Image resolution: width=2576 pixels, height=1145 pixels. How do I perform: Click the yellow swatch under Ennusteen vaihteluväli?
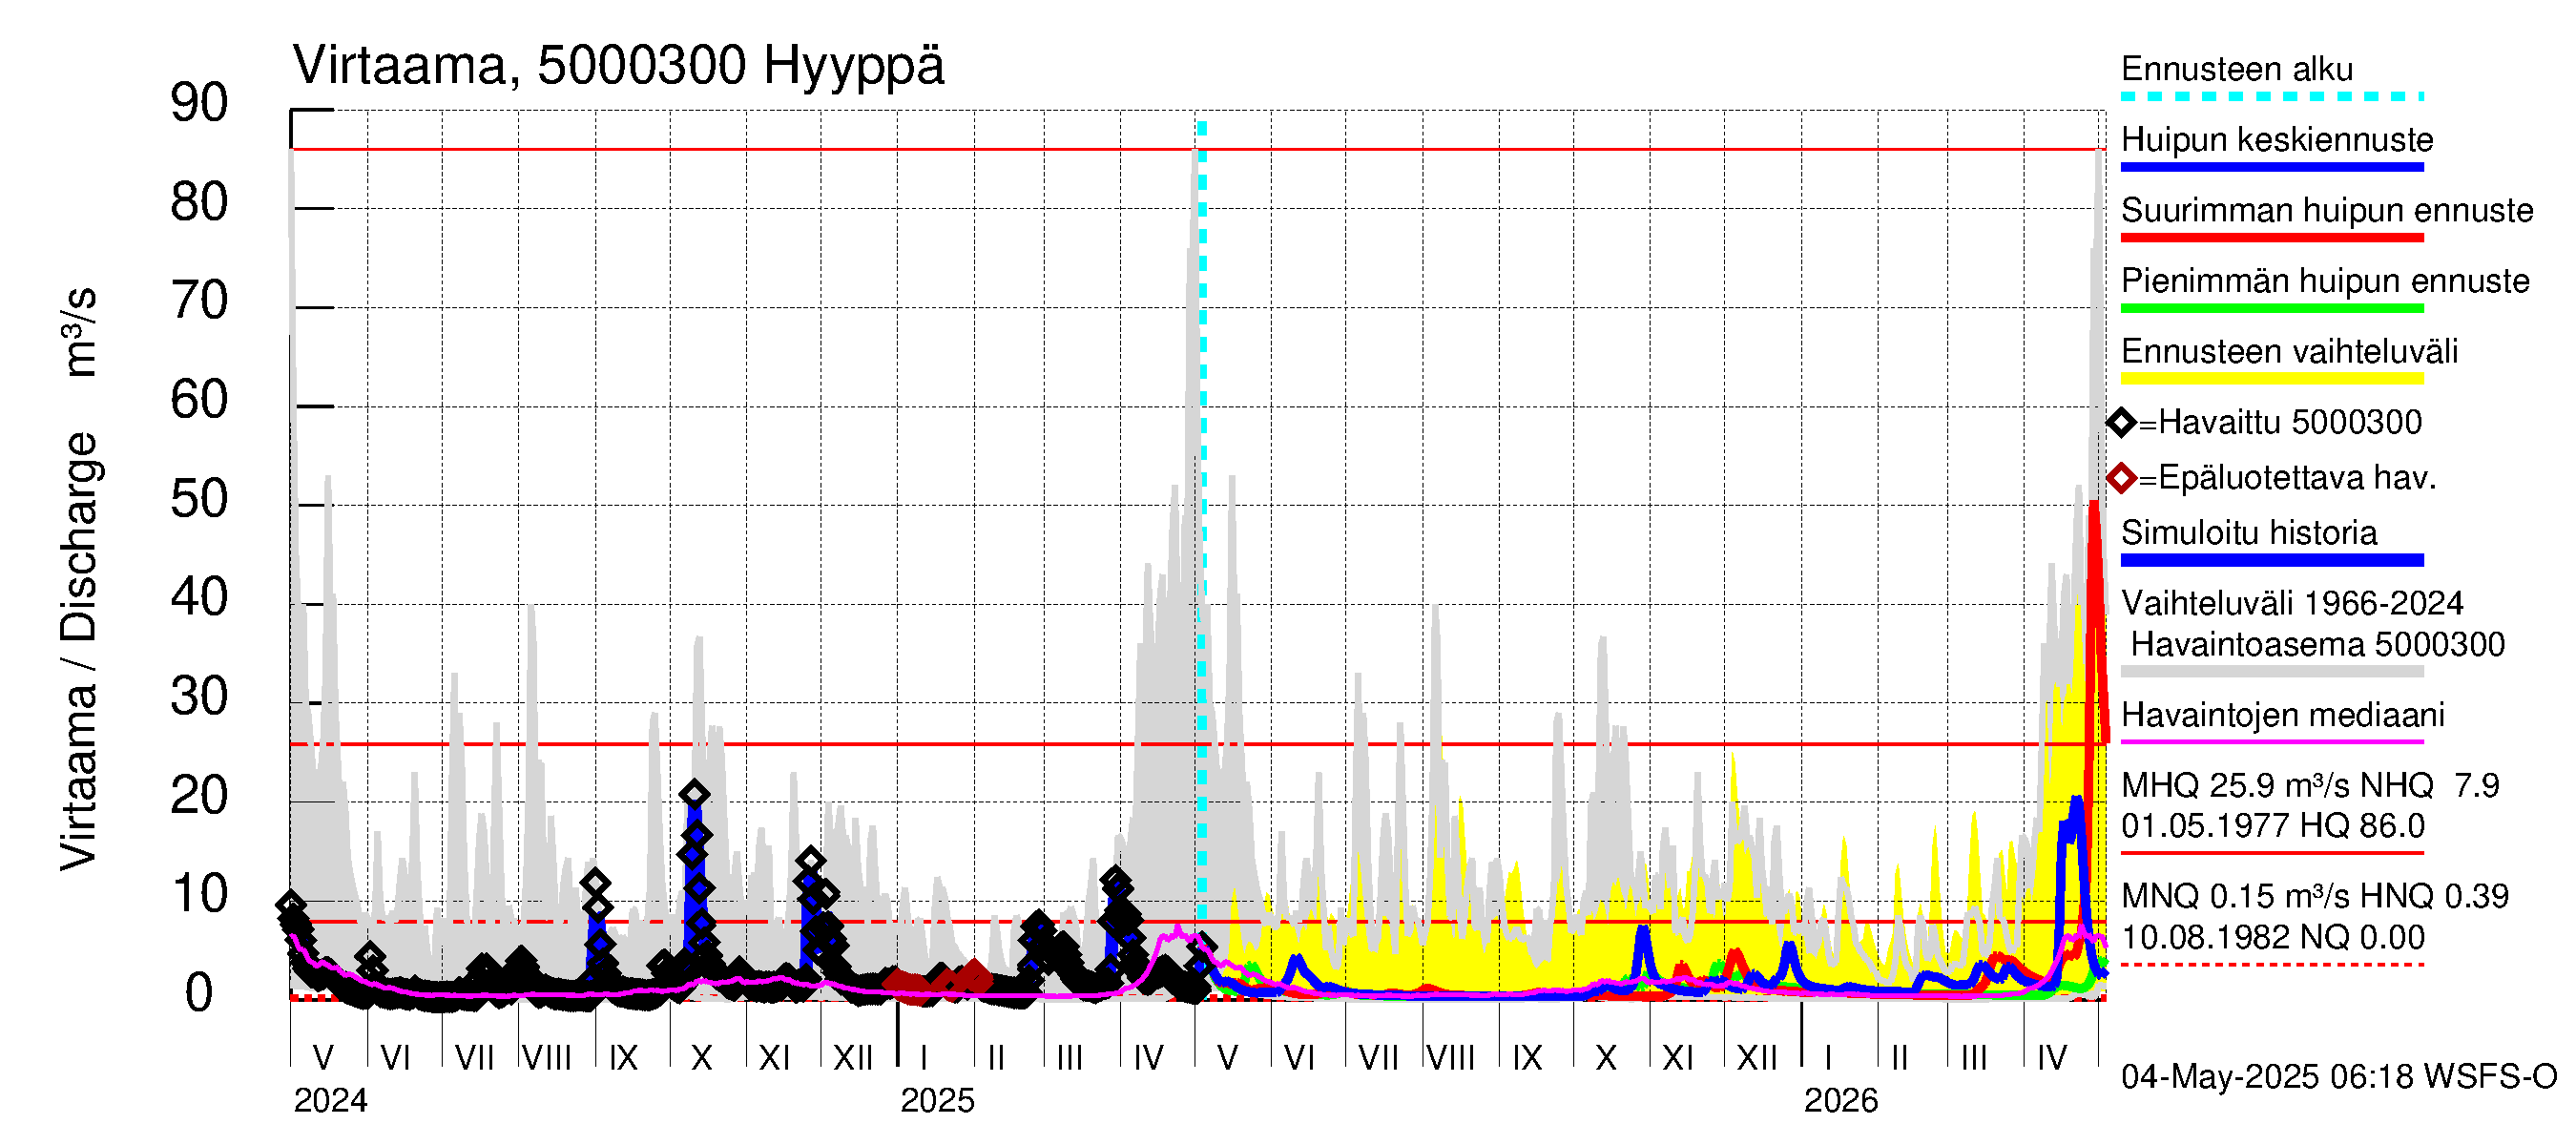[2272, 379]
